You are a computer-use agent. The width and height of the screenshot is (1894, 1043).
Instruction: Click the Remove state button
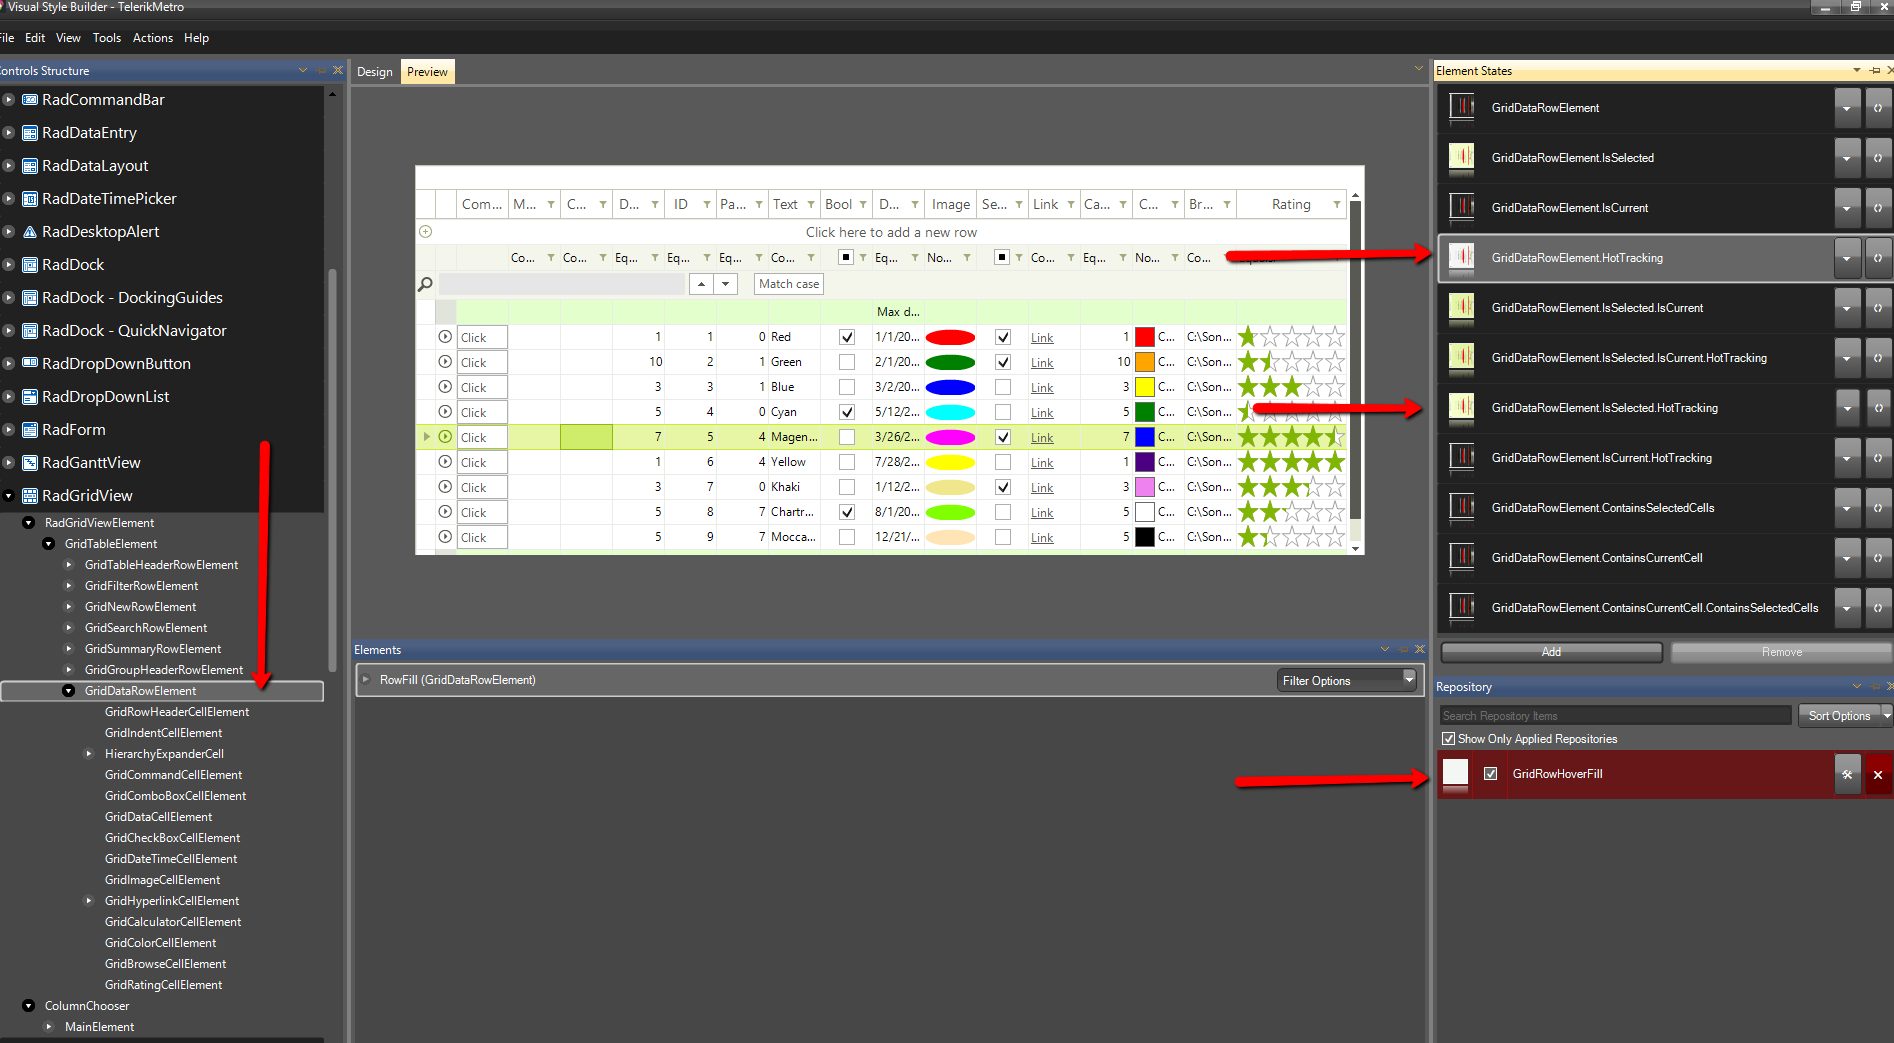1781,652
